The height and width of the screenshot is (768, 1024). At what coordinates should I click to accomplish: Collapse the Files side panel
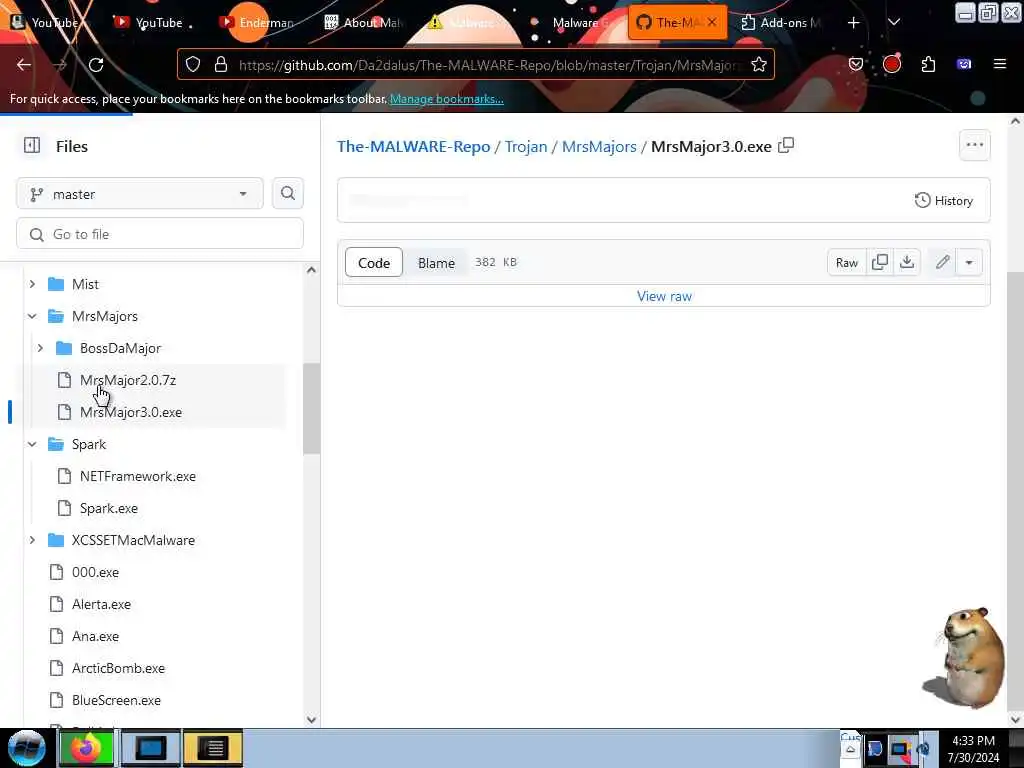(32, 146)
